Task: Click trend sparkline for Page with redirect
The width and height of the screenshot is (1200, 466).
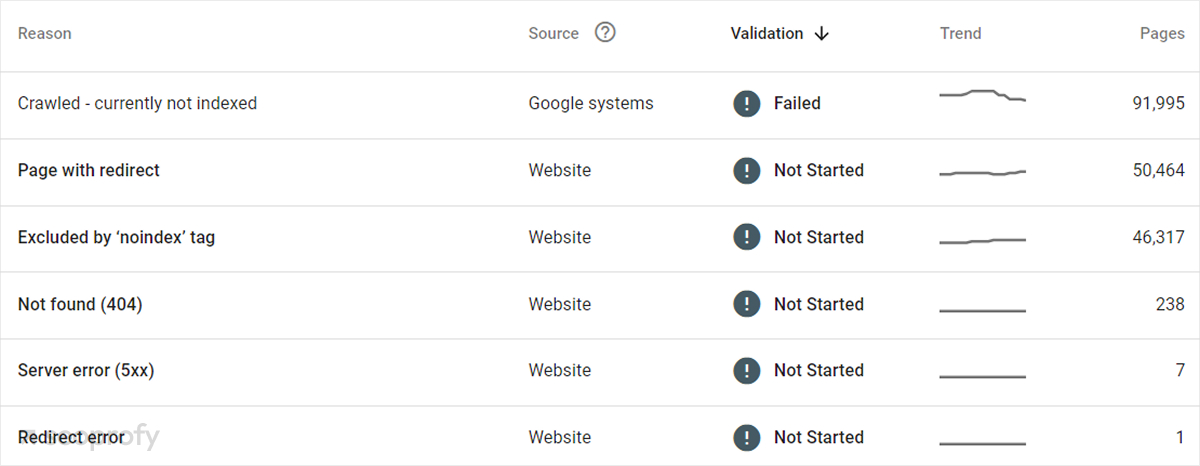Action: tap(982, 173)
